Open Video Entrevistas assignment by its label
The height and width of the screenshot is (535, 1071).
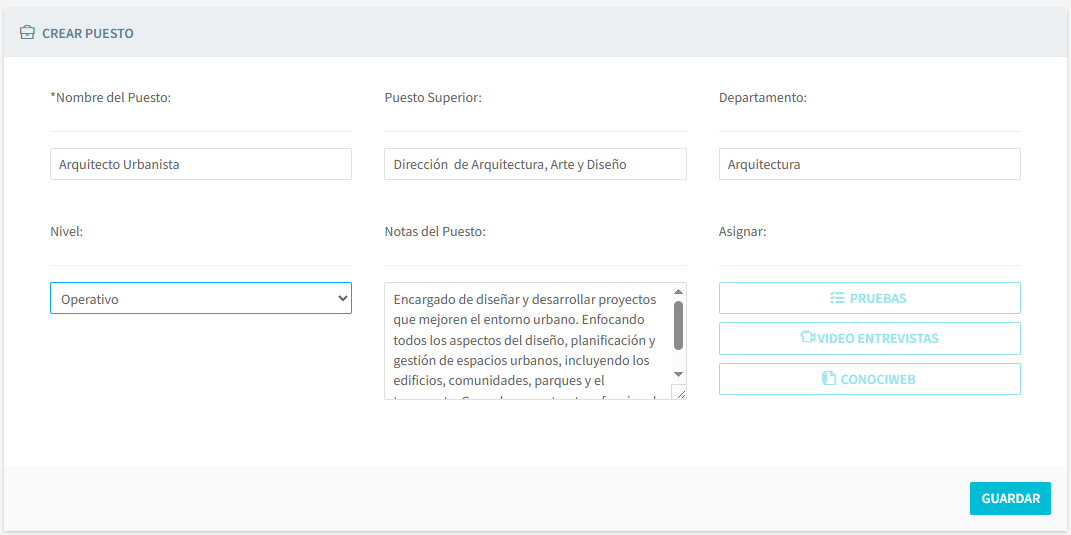point(878,338)
